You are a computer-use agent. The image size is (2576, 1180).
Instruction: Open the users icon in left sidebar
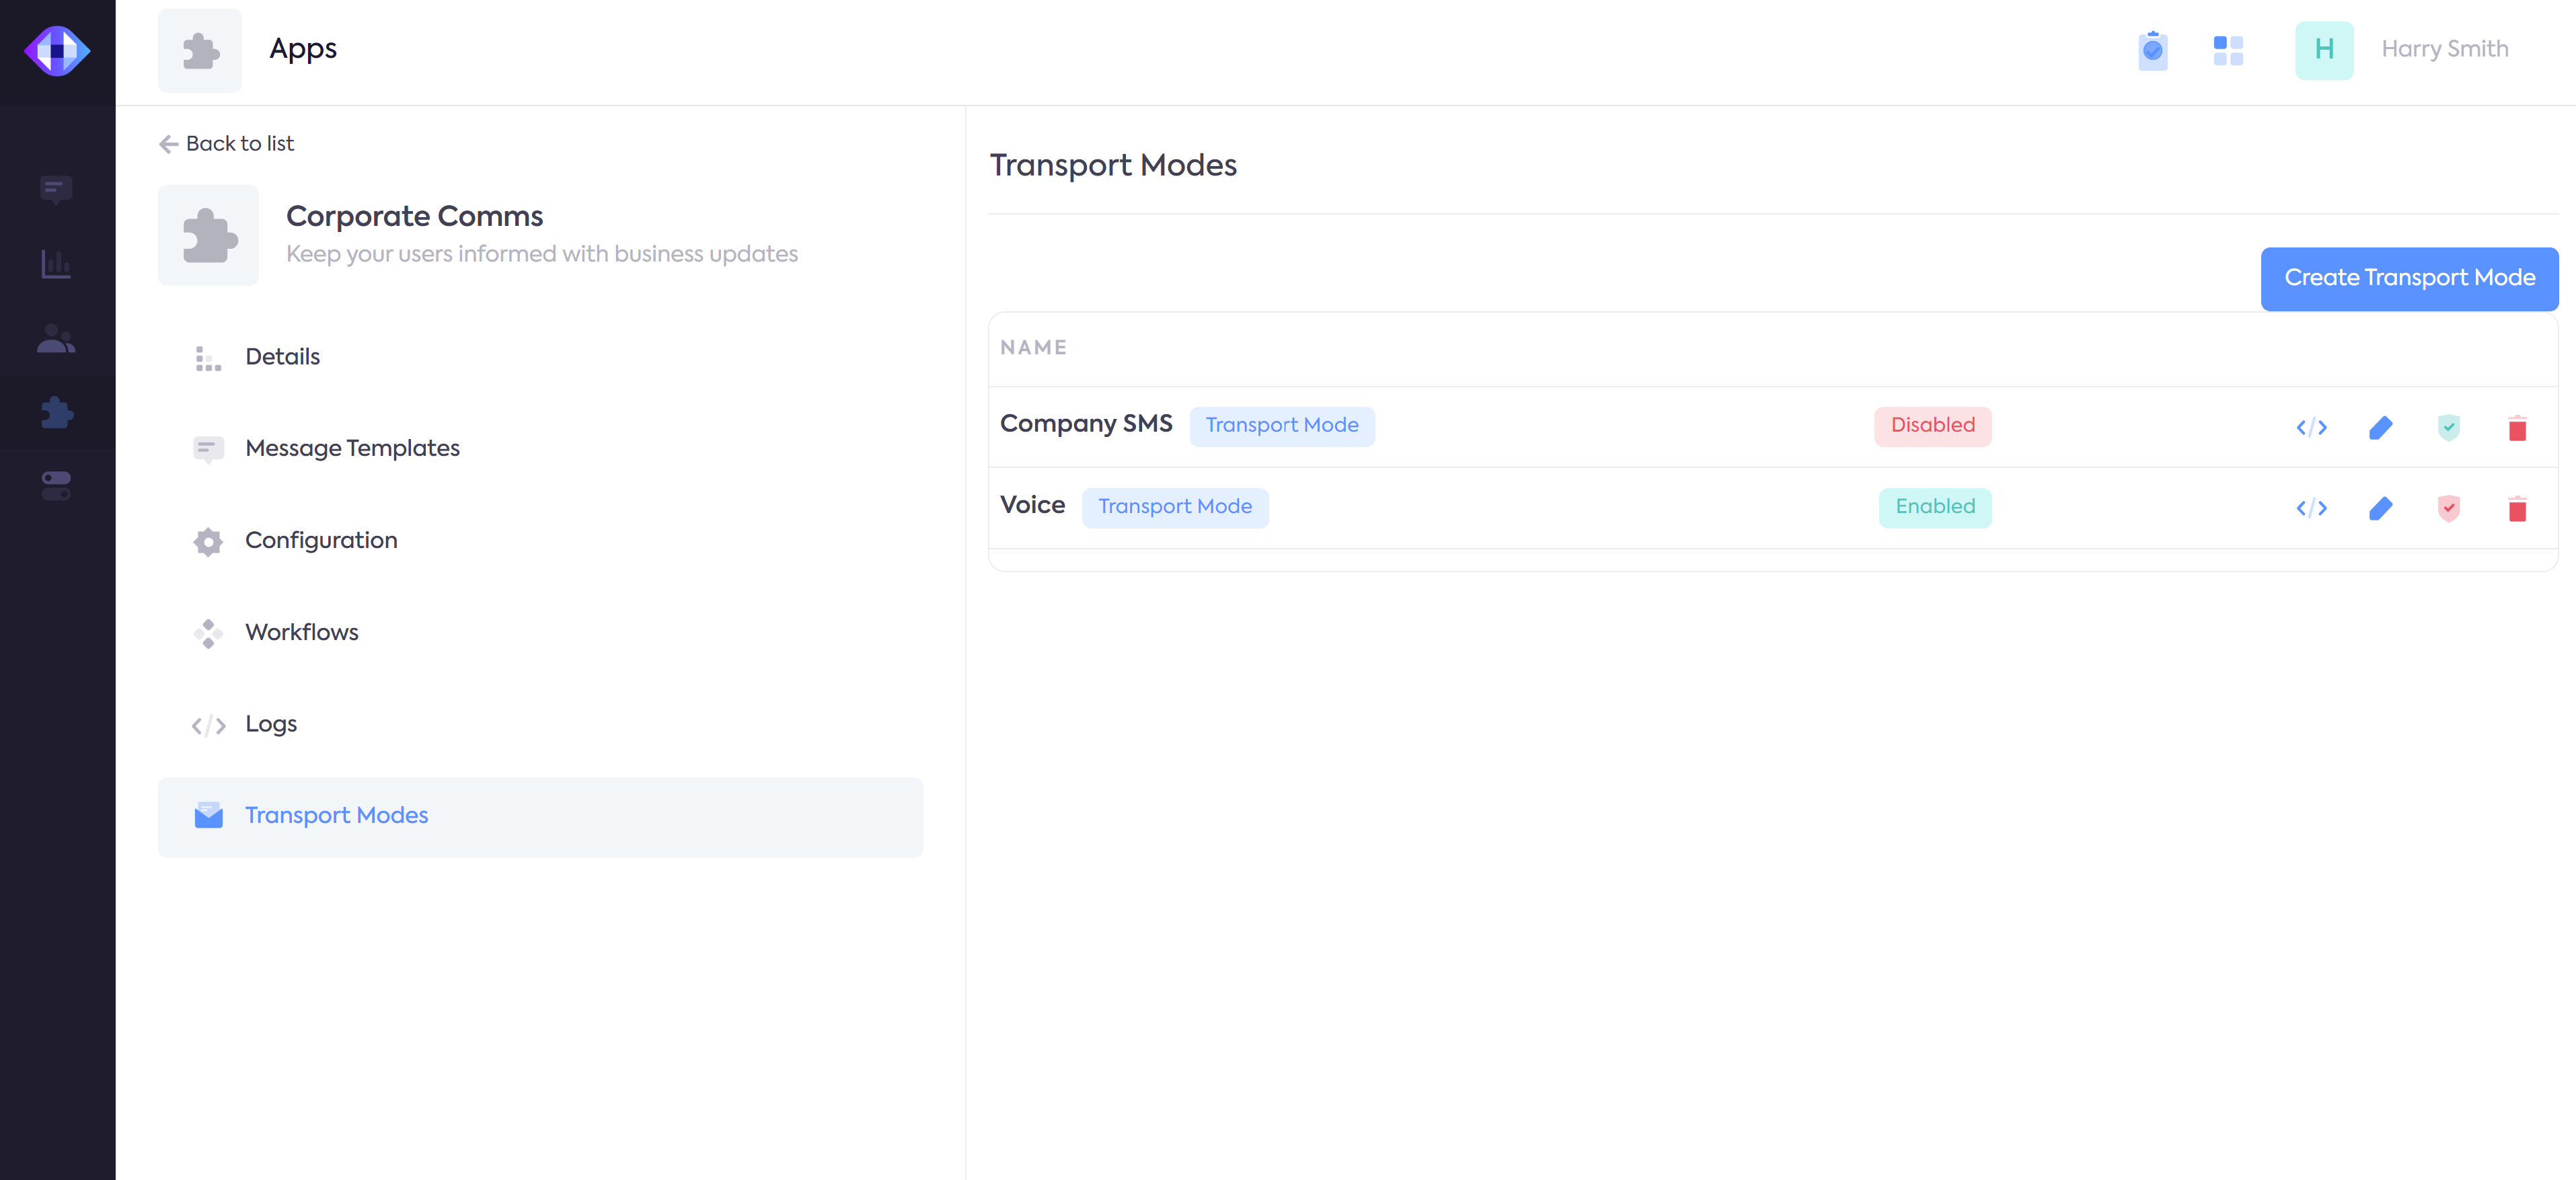point(56,339)
